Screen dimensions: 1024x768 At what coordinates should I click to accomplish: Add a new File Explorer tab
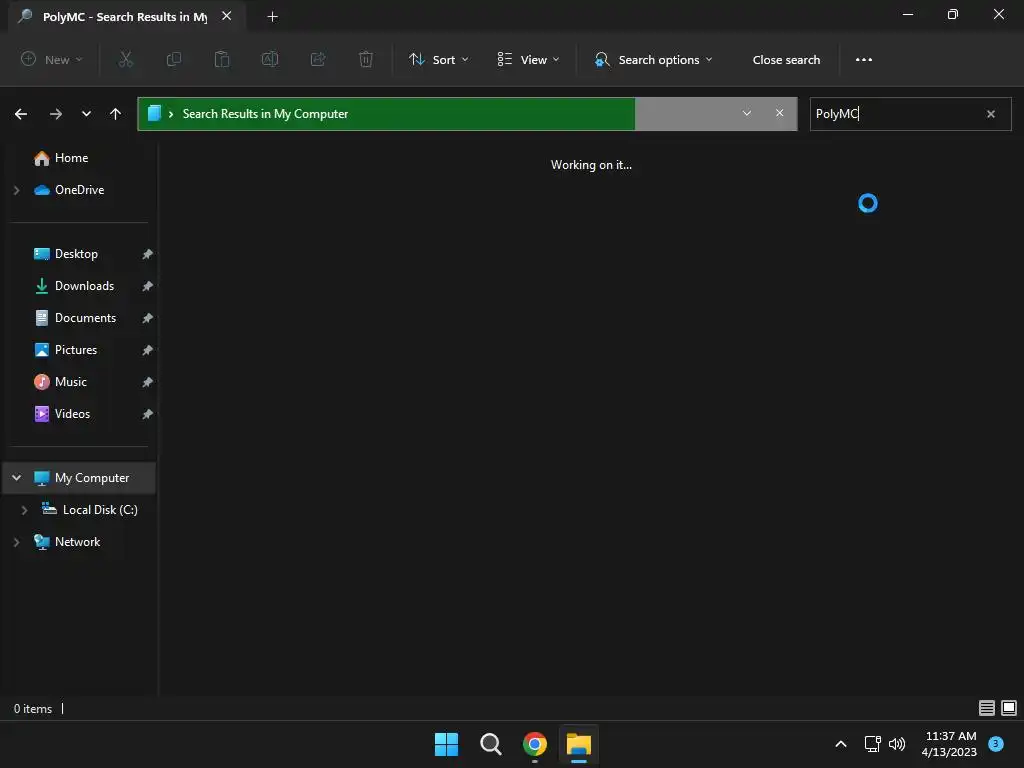(x=273, y=17)
